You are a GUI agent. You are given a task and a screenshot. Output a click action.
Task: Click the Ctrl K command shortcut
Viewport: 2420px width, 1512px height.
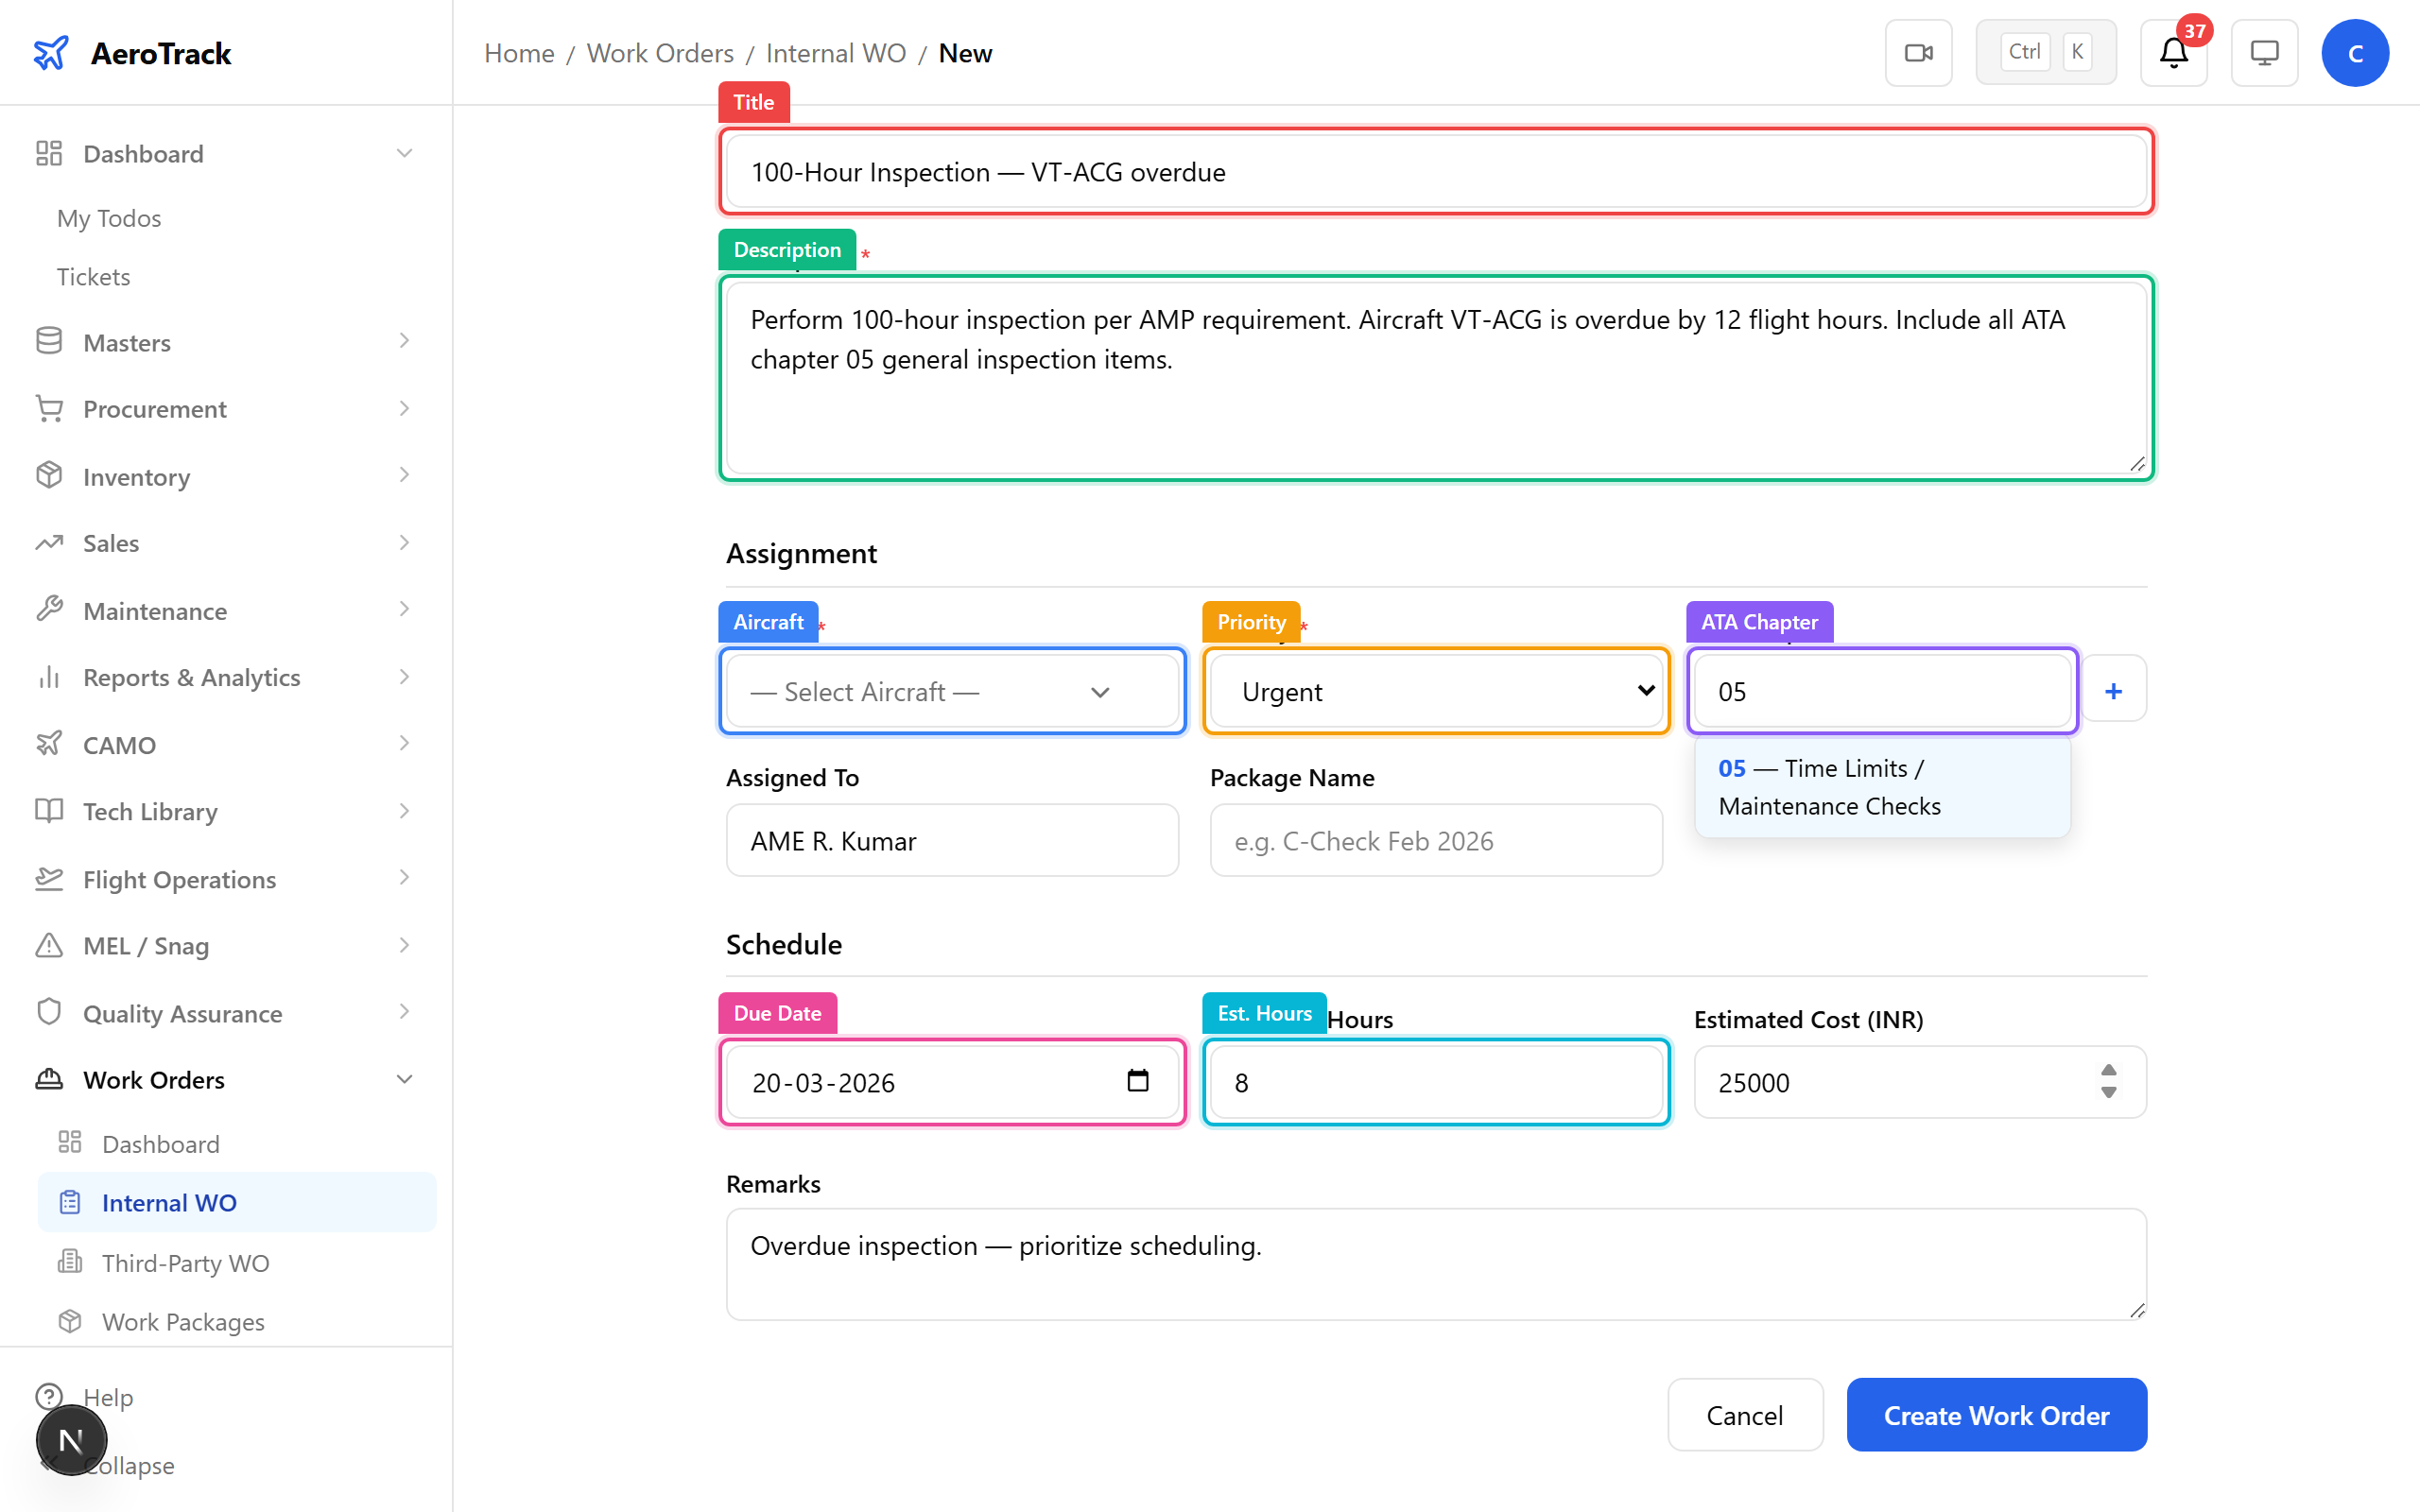coord(2046,53)
